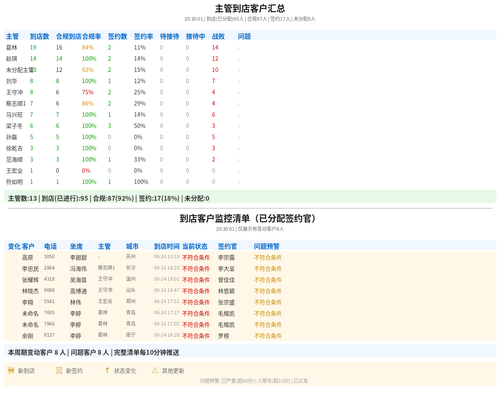Select the 到店数 column header
Screen dimensions: 500x403
[39, 36]
